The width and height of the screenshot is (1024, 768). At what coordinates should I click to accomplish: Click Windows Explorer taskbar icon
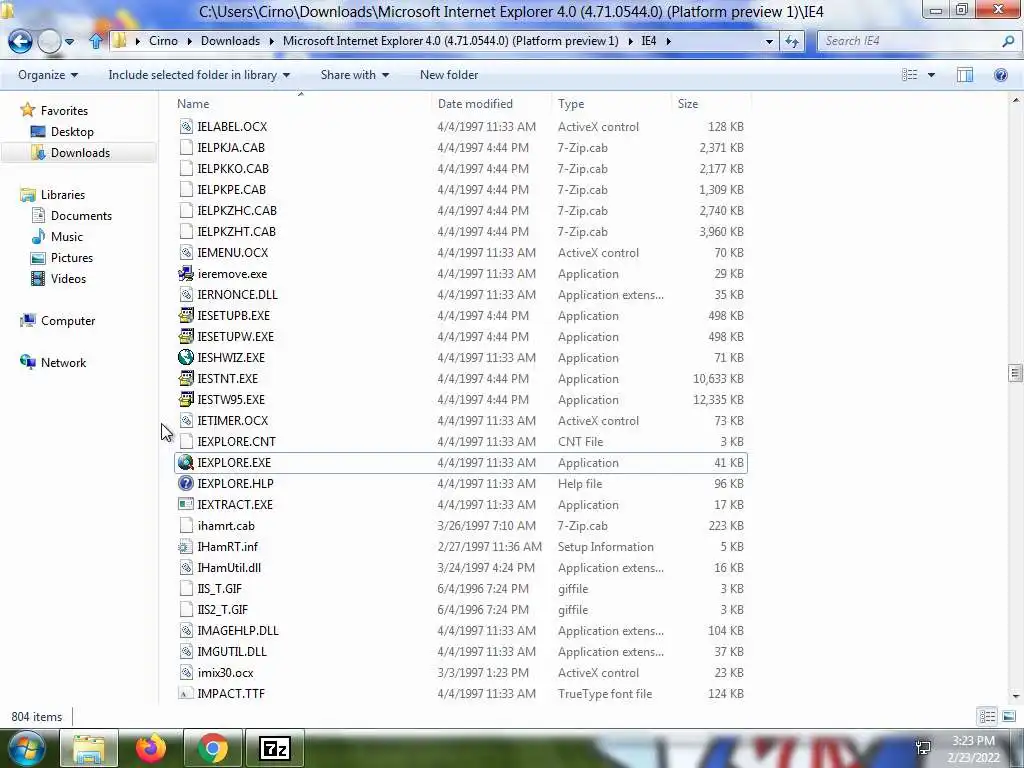pos(89,748)
